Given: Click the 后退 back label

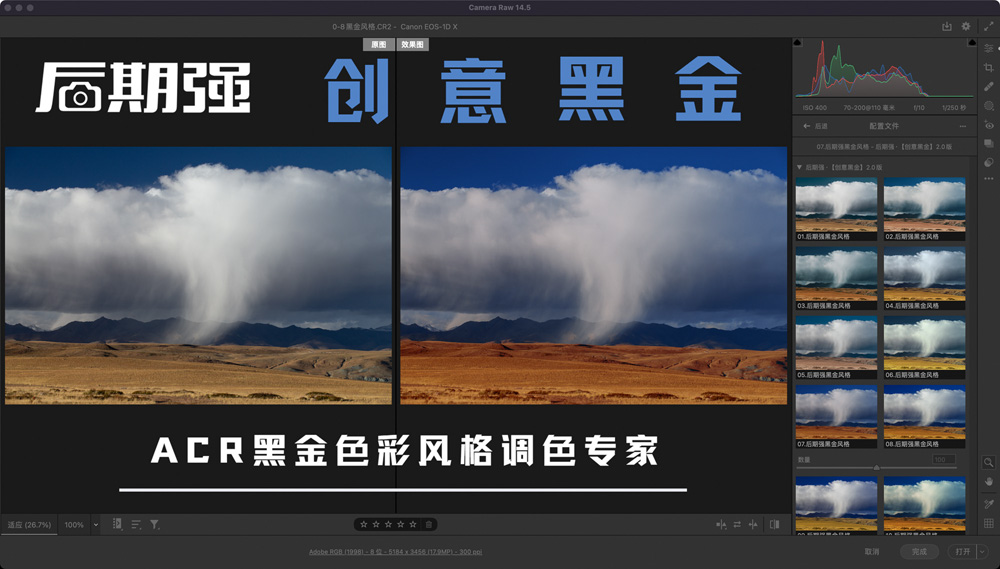Looking at the screenshot, I should tap(821, 126).
